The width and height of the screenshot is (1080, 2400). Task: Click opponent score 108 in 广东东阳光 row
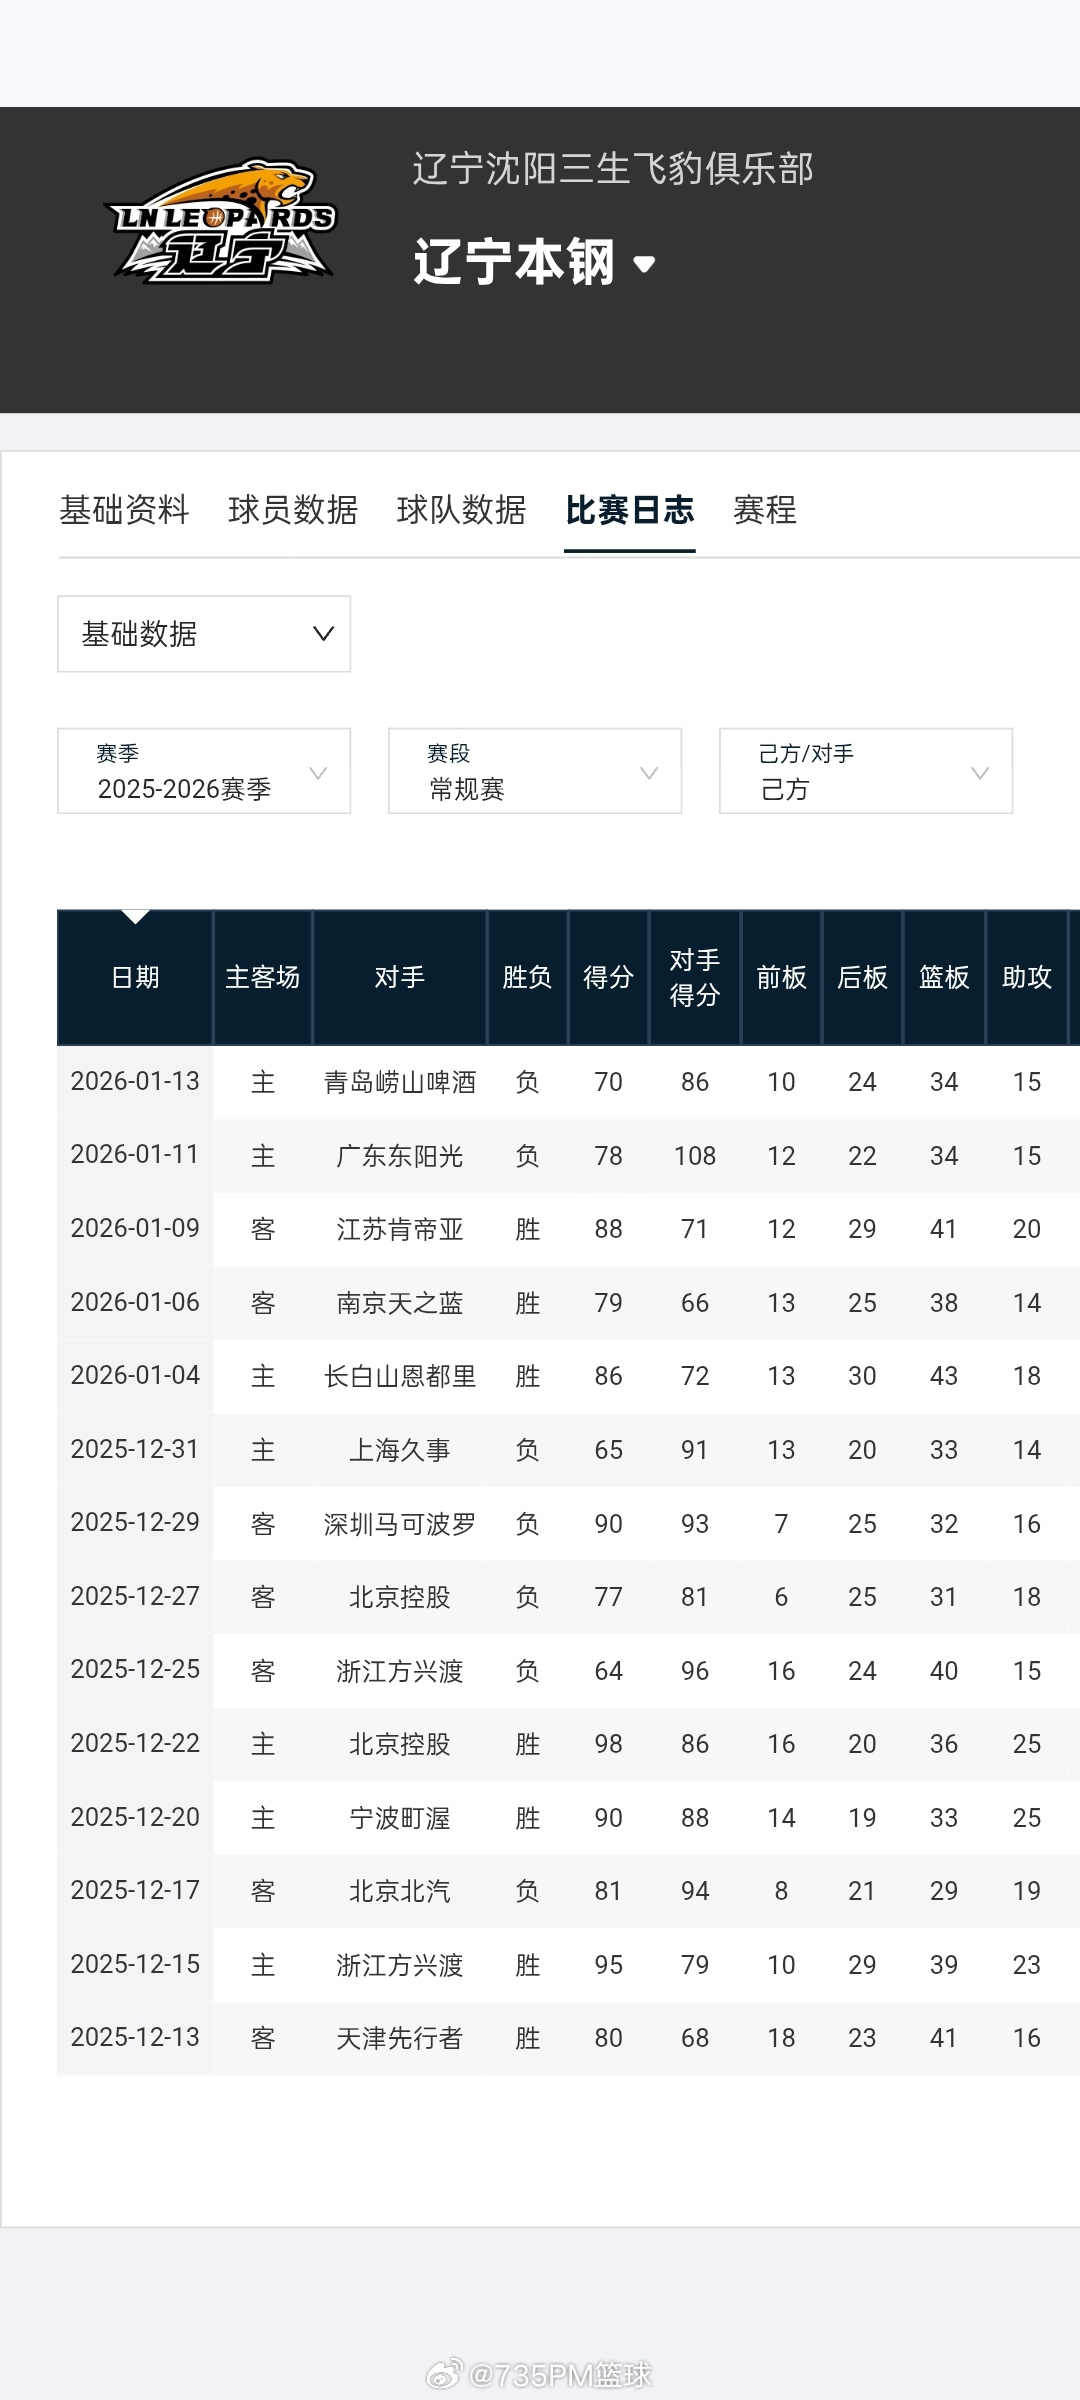coord(695,1156)
